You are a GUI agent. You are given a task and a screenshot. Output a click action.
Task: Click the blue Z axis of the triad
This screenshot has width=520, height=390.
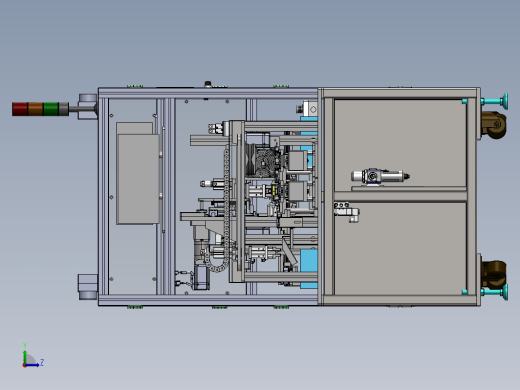point(33,365)
